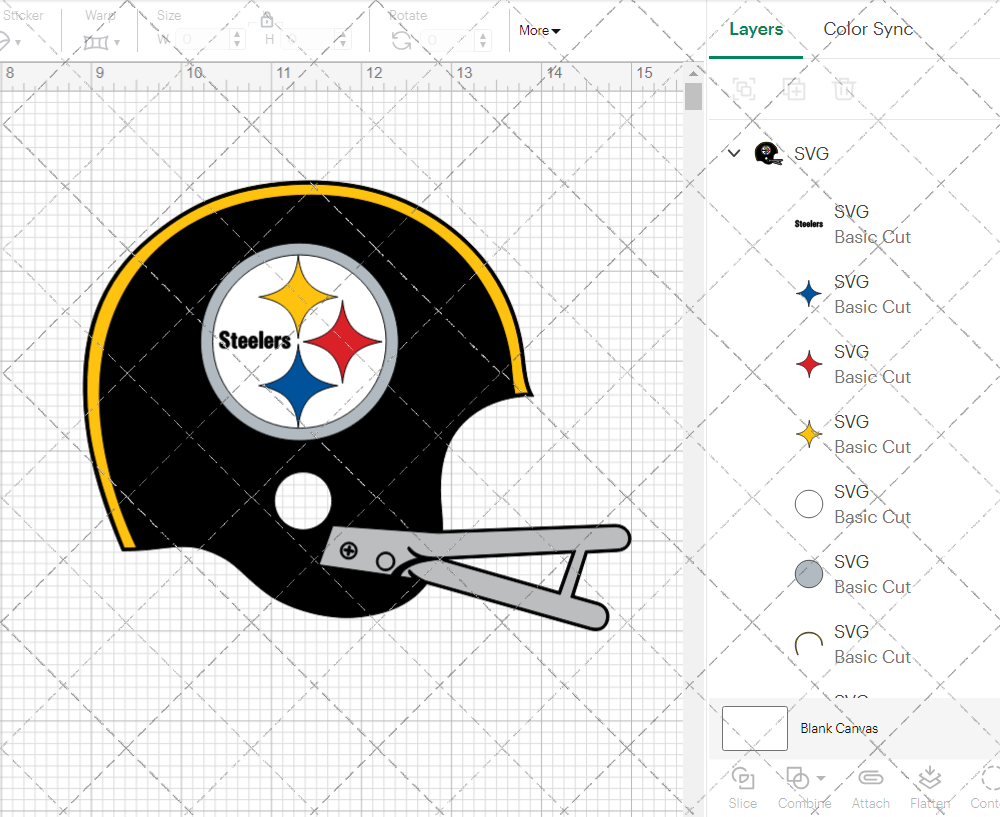Select the helmet SVG group thumbnail
Viewport: 1000px width, 817px height.
click(768, 154)
